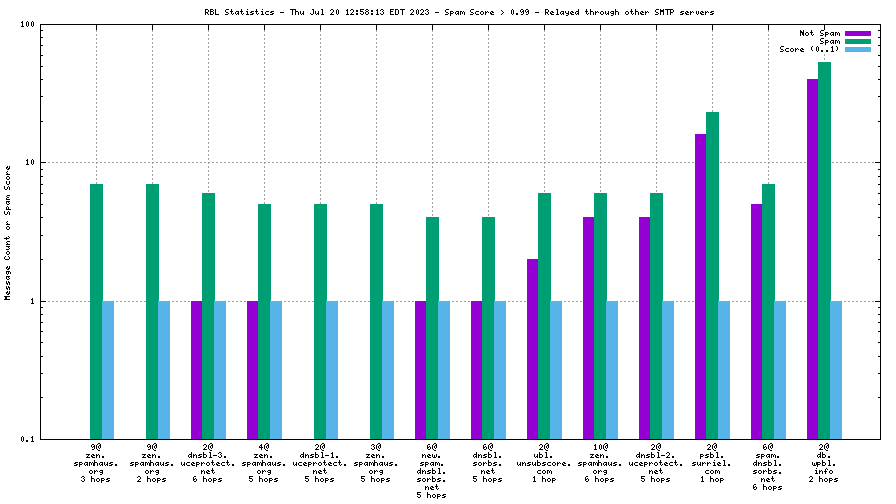Click the green Spam legend swatch
Image resolution: width=896 pixels, height=504 pixels.
858,41
